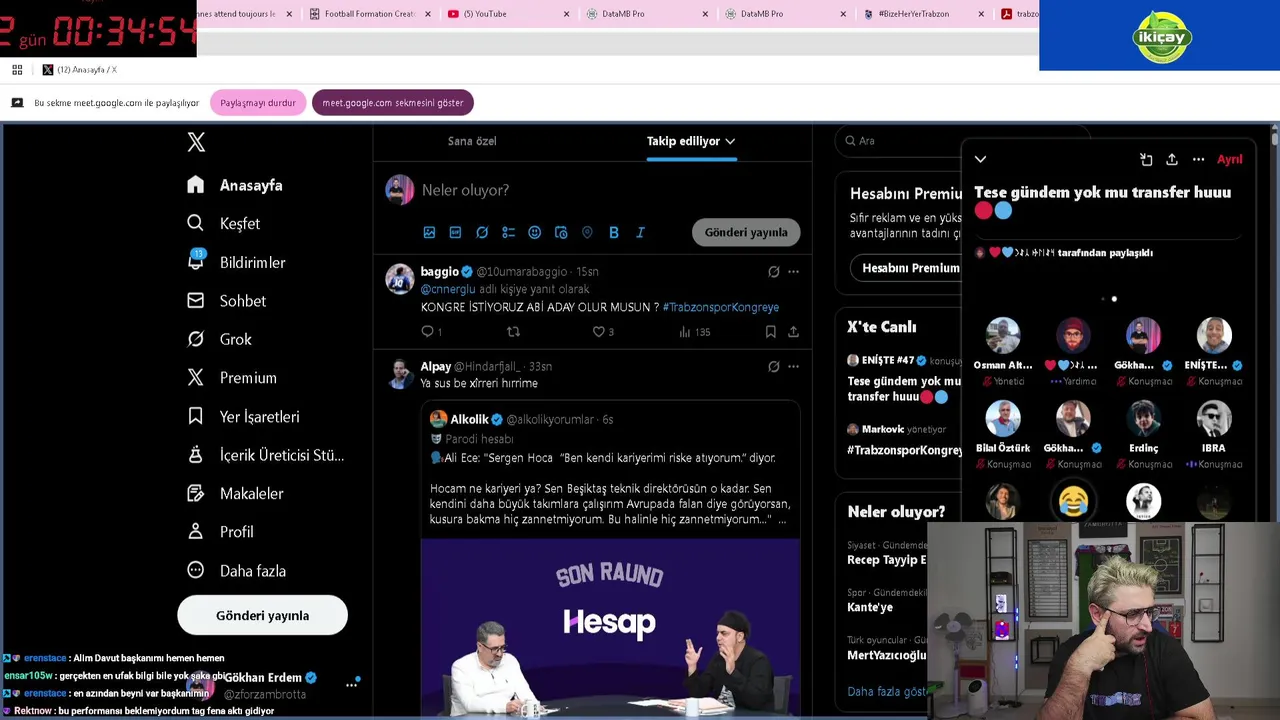Click the sidebar Gönderi yayınla button
The width and height of the screenshot is (1280, 720).
[x=262, y=615]
